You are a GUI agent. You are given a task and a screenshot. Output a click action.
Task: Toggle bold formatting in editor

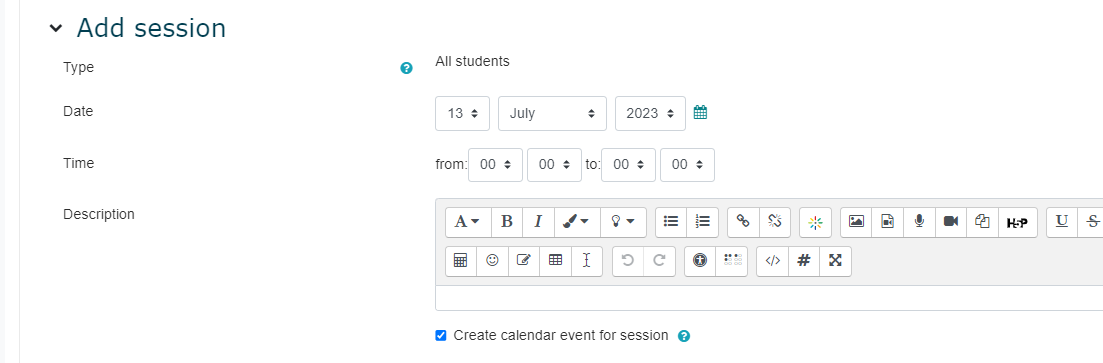coord(506,222)
